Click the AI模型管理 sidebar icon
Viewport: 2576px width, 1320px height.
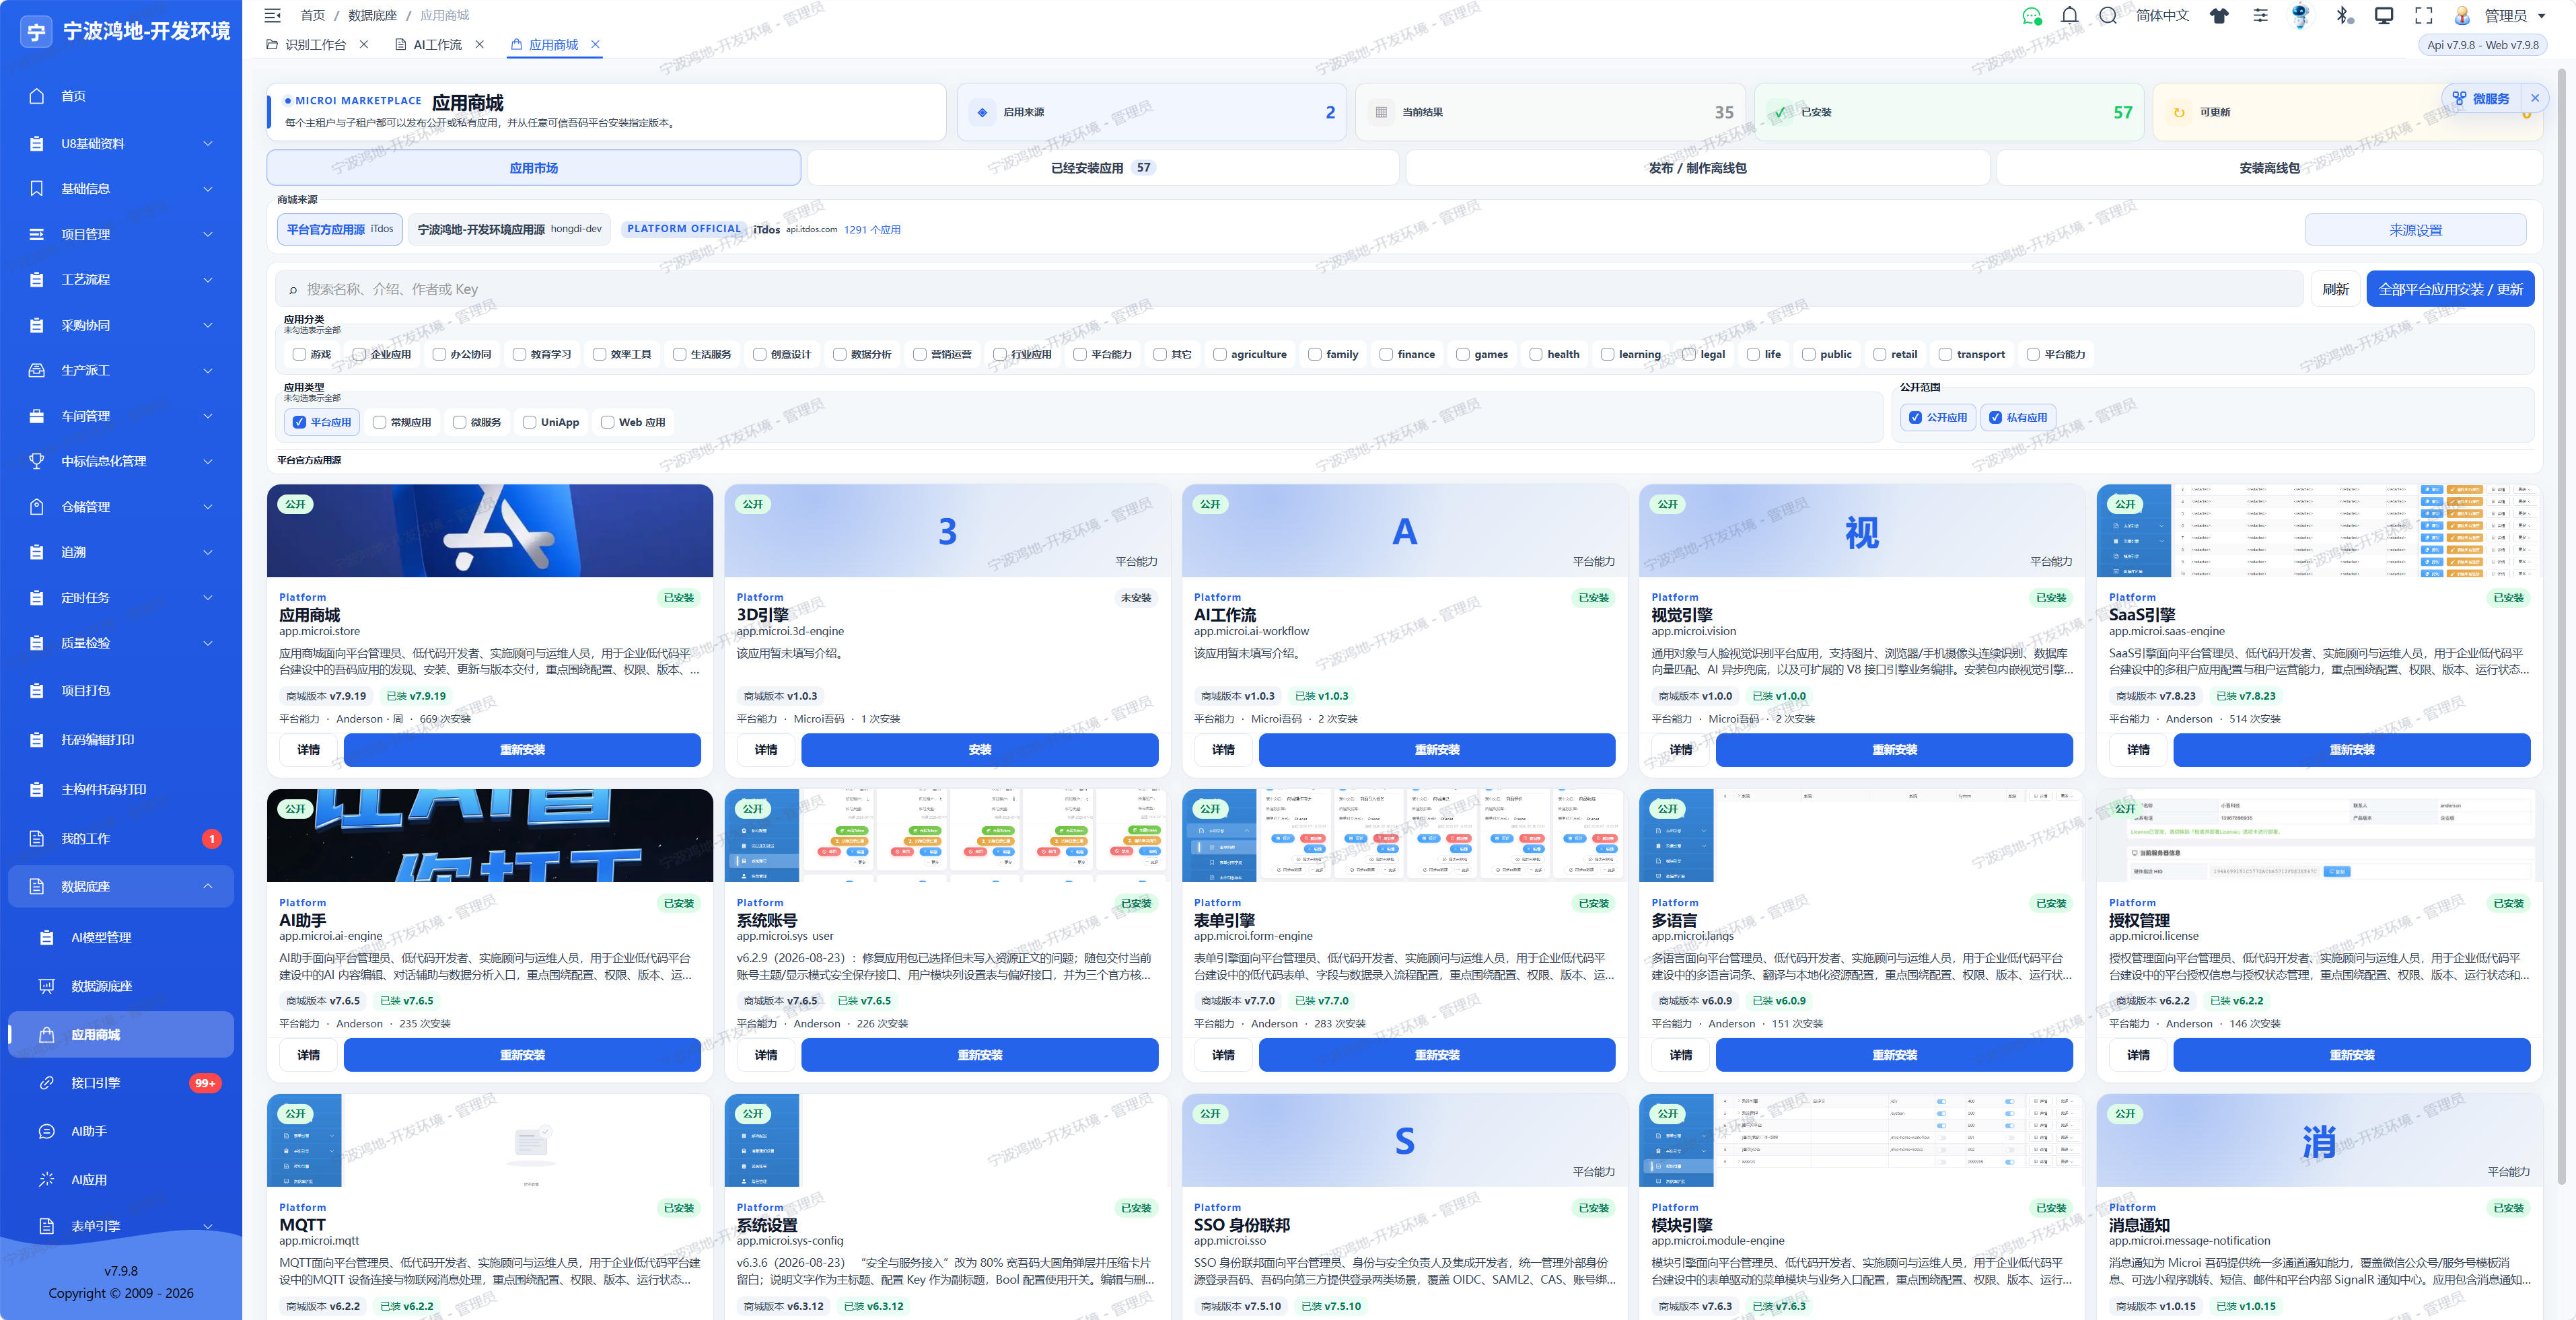point(46,937)
